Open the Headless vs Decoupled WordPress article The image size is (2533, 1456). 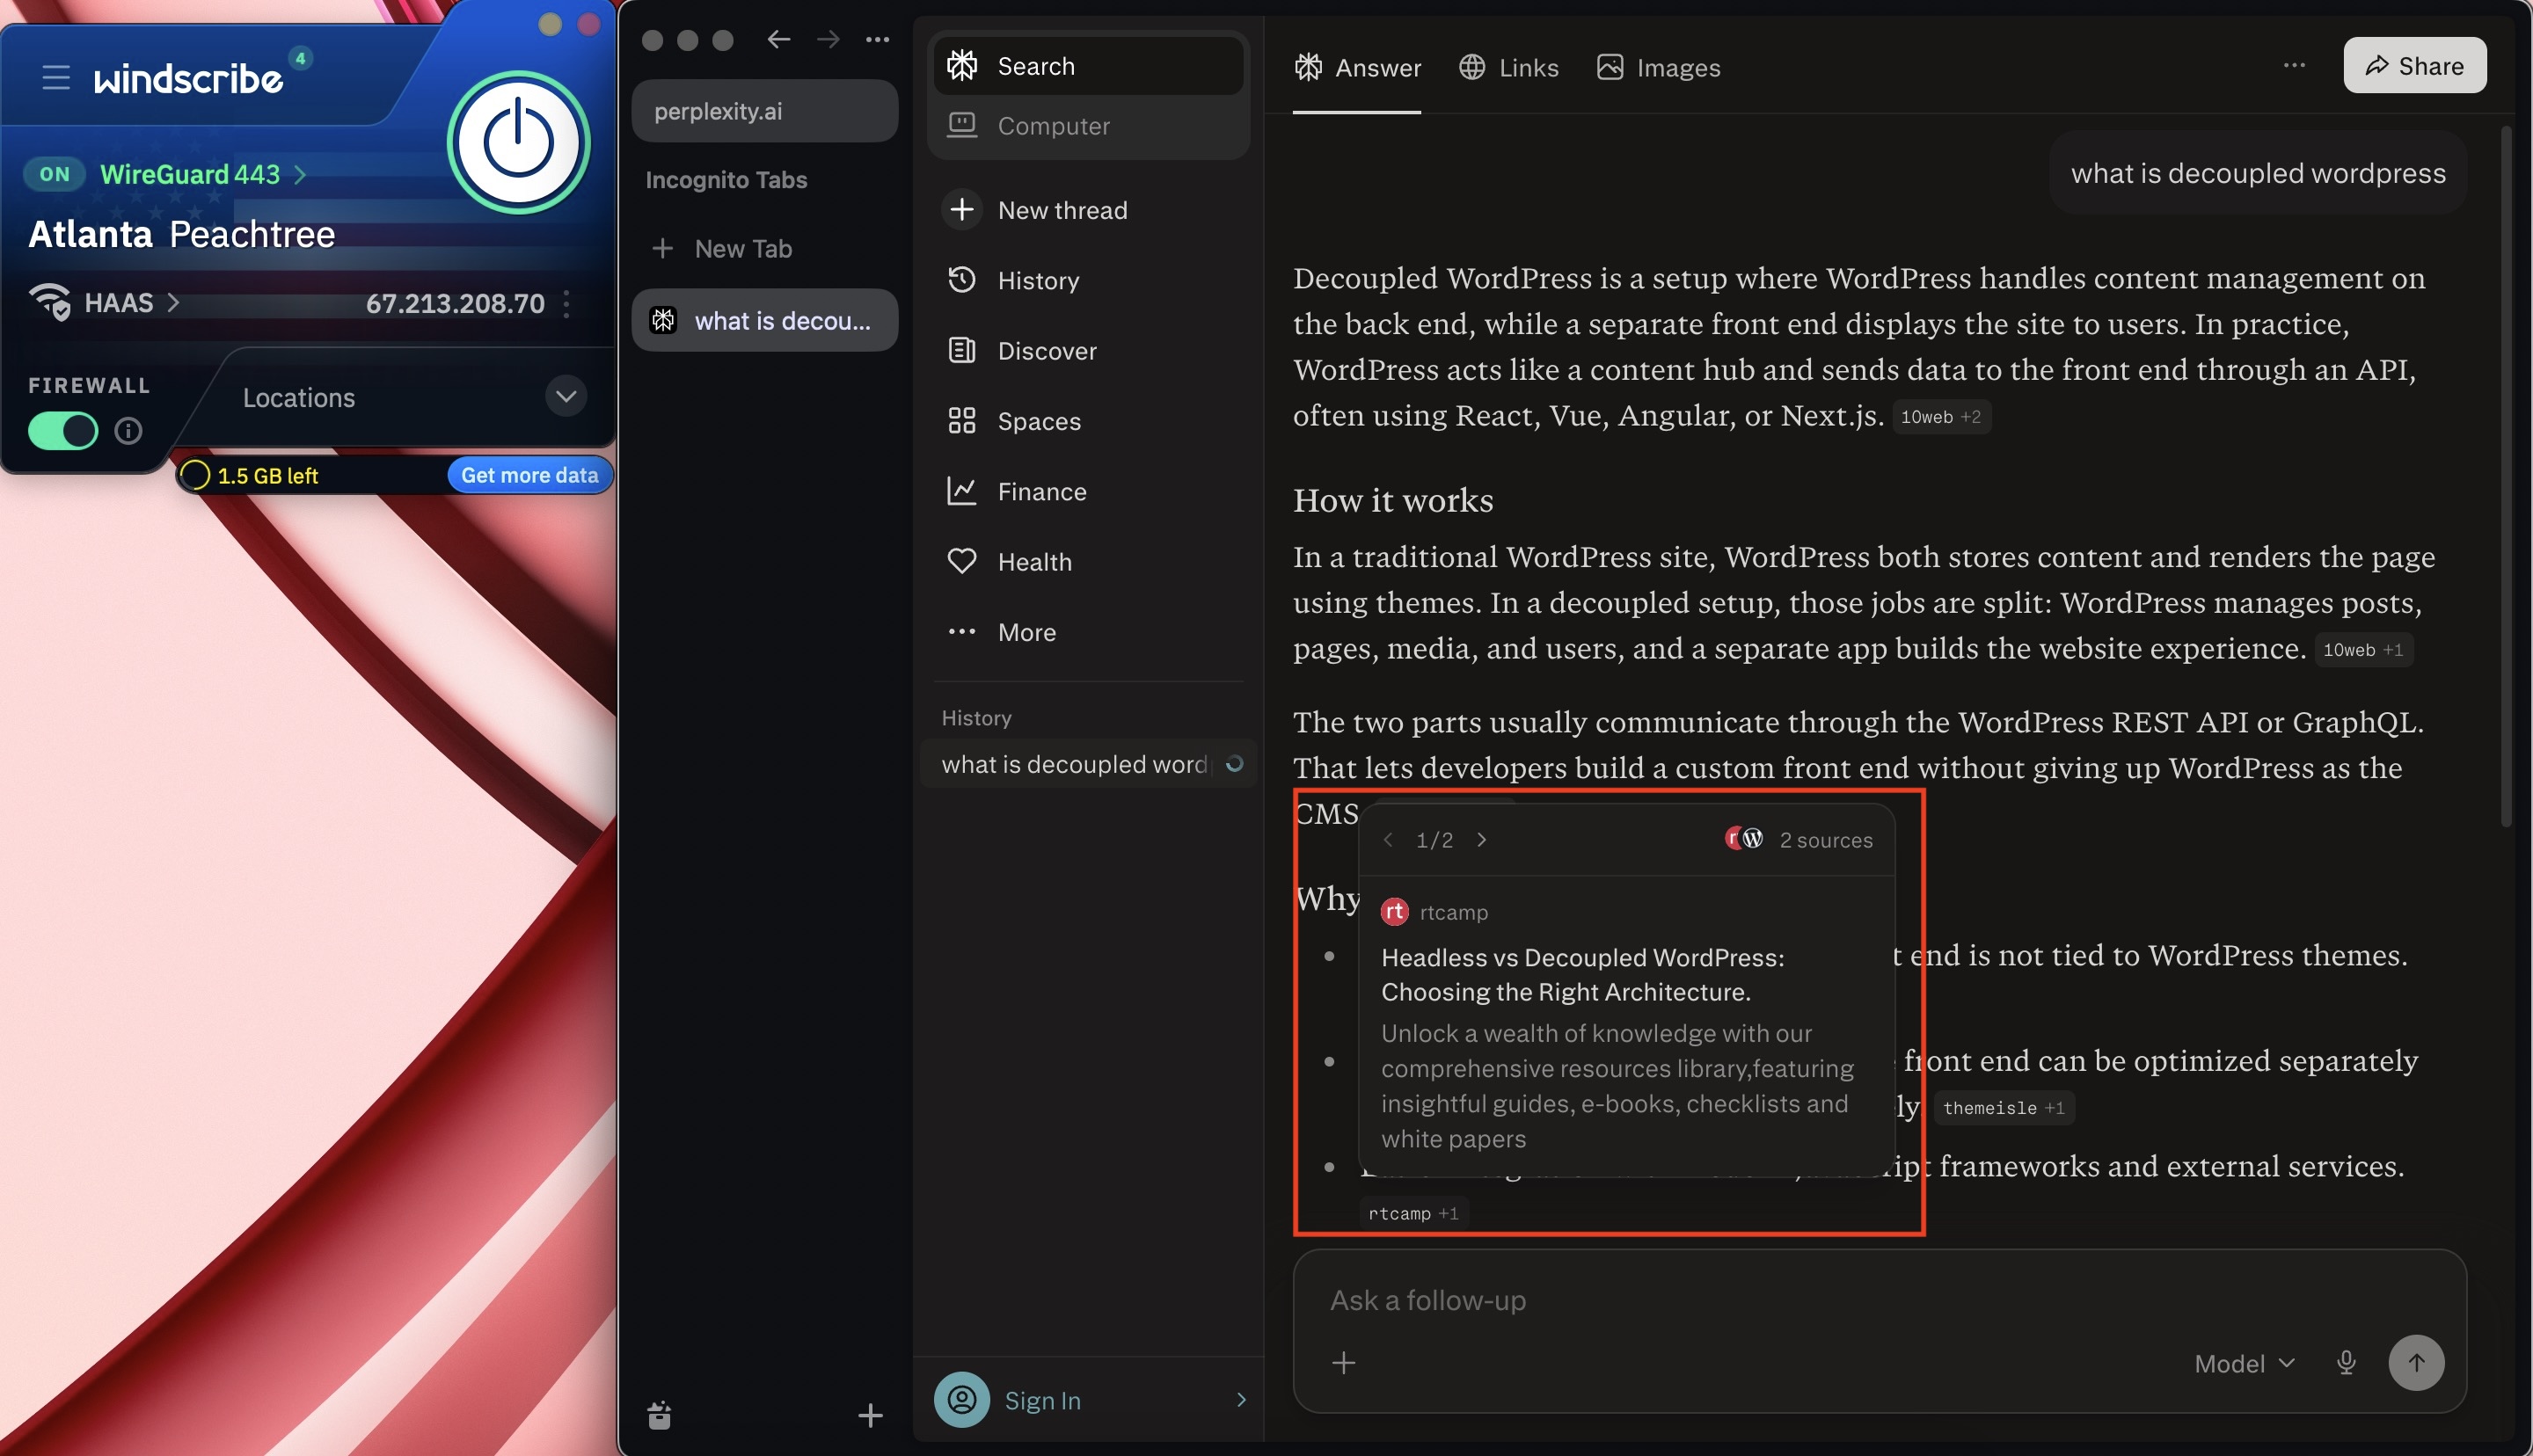(x=1582, y=974)
